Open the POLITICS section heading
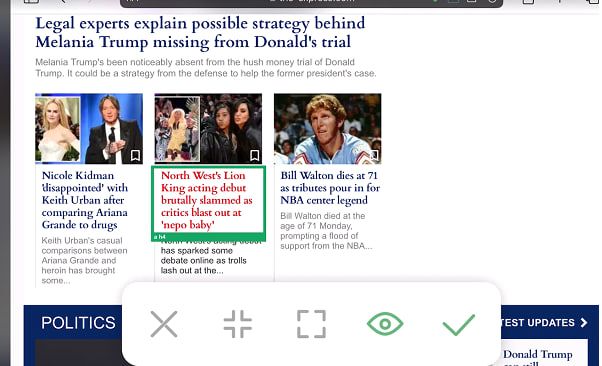This screenshot has height=366, width=602. [x=78, y=323]
